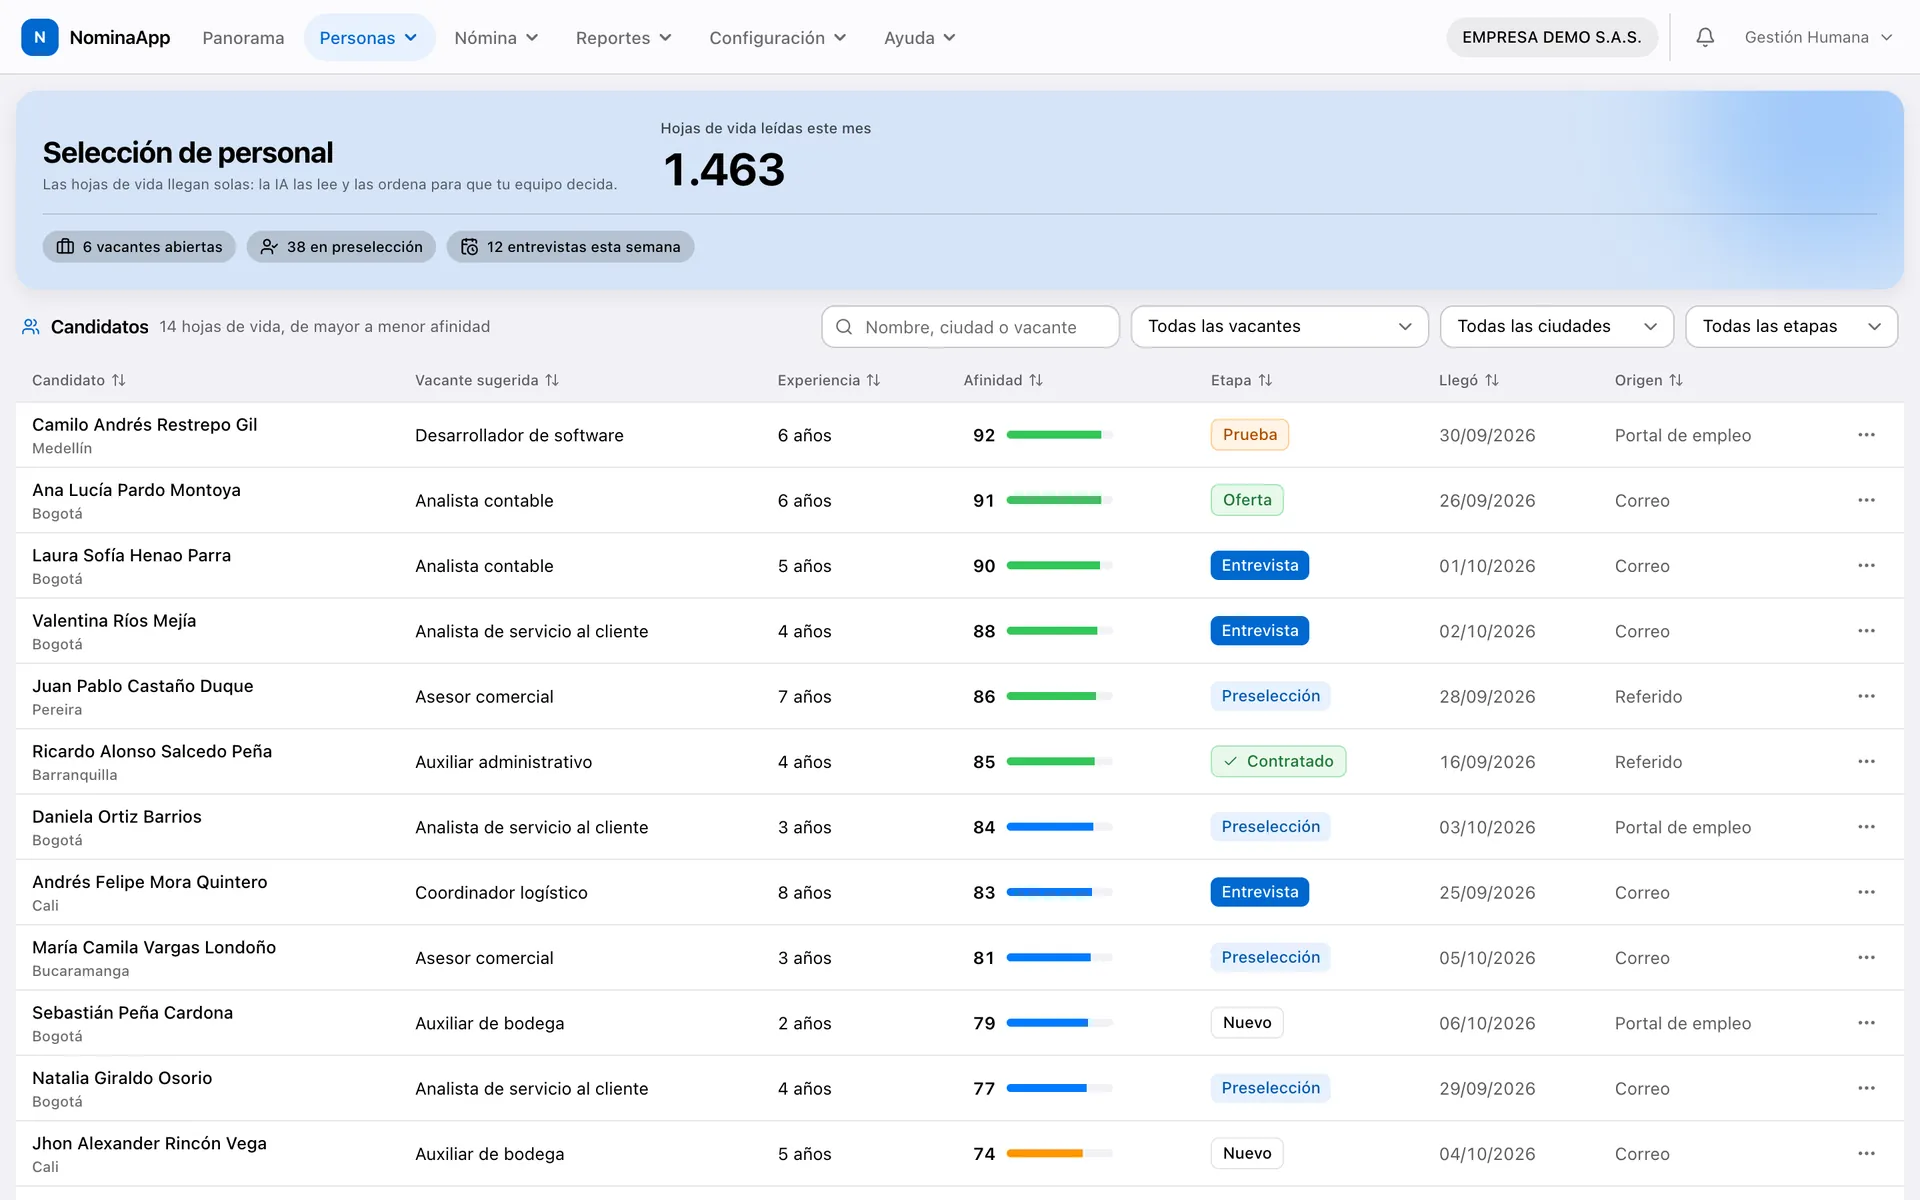This screenshot has width=1920, height=1200.
Task: Open row actions for Ana Lucía Pardo Montoya
Action: pos(1866,500)
